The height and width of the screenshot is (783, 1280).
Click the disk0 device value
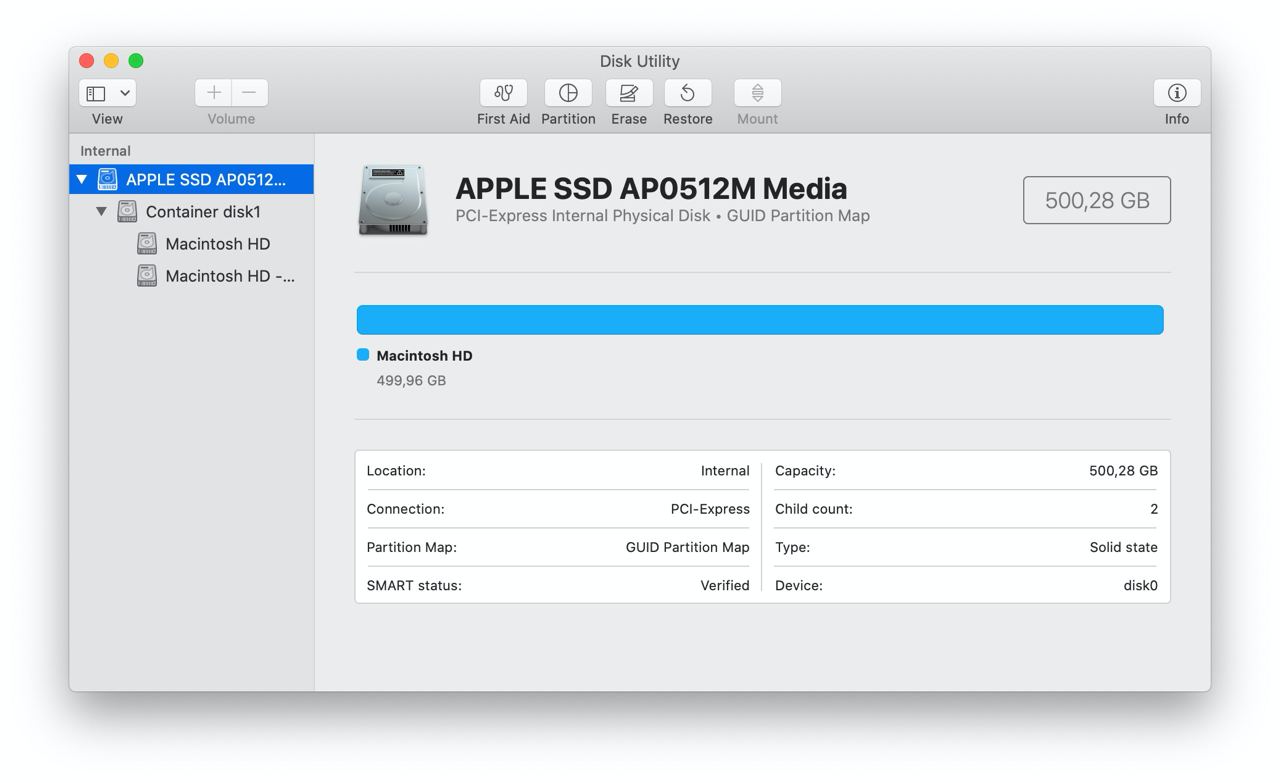coord(1140,586)
